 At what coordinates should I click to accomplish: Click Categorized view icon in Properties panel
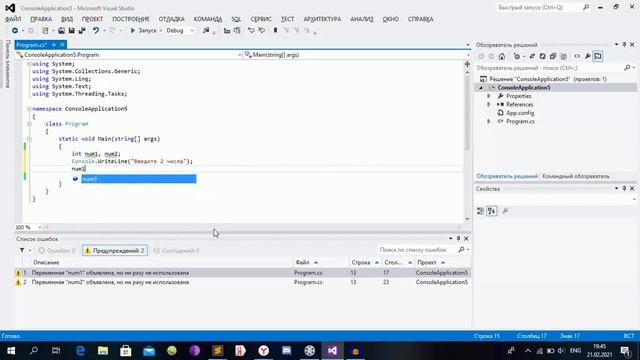tap(480, 211)
